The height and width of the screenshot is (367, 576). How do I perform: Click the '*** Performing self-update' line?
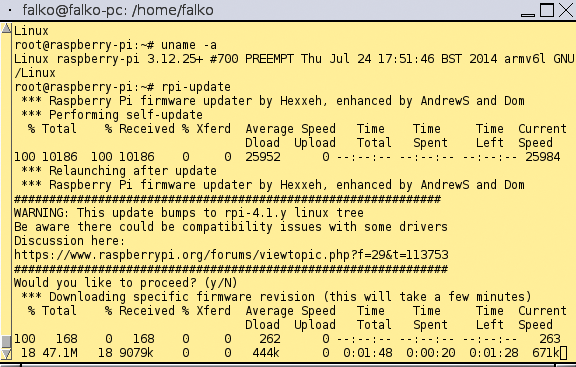pos(112,115)
